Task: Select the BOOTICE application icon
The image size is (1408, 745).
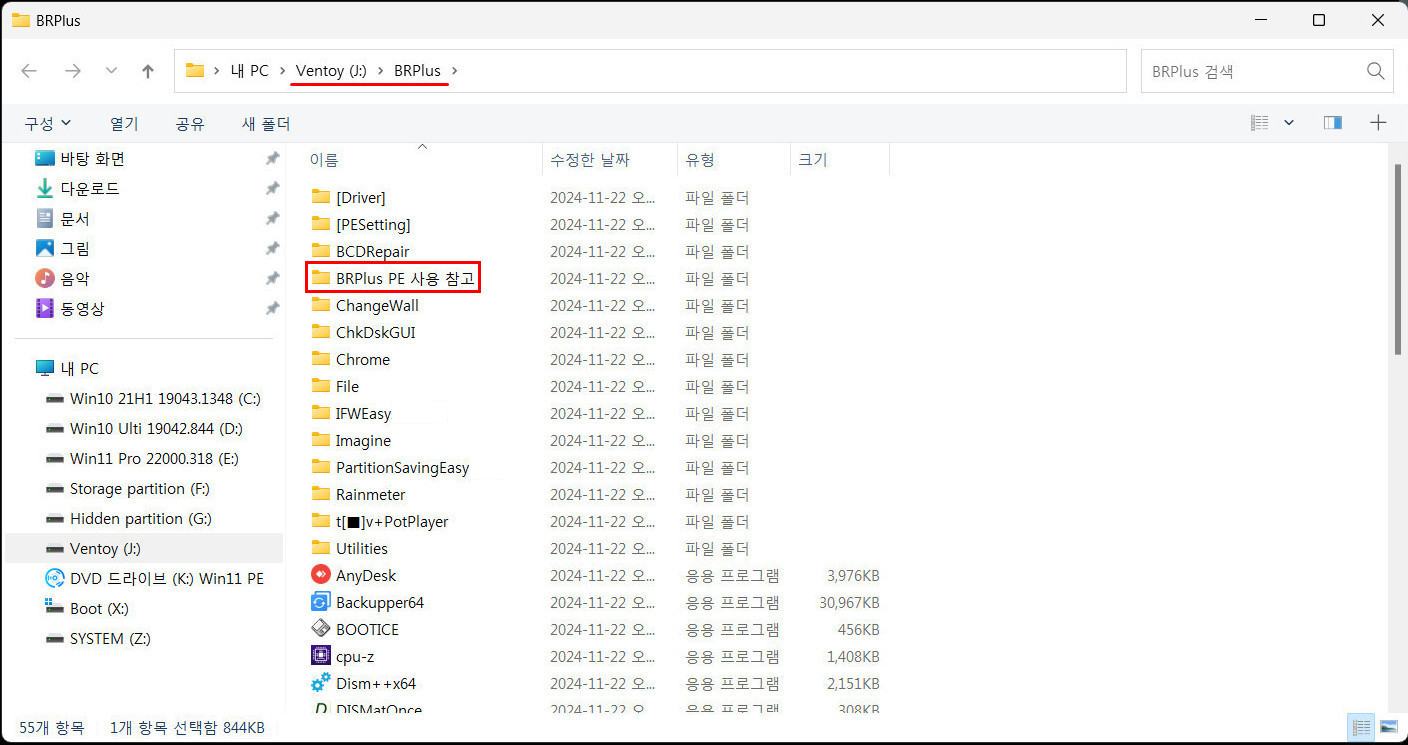Action: (x=320, y=629)
